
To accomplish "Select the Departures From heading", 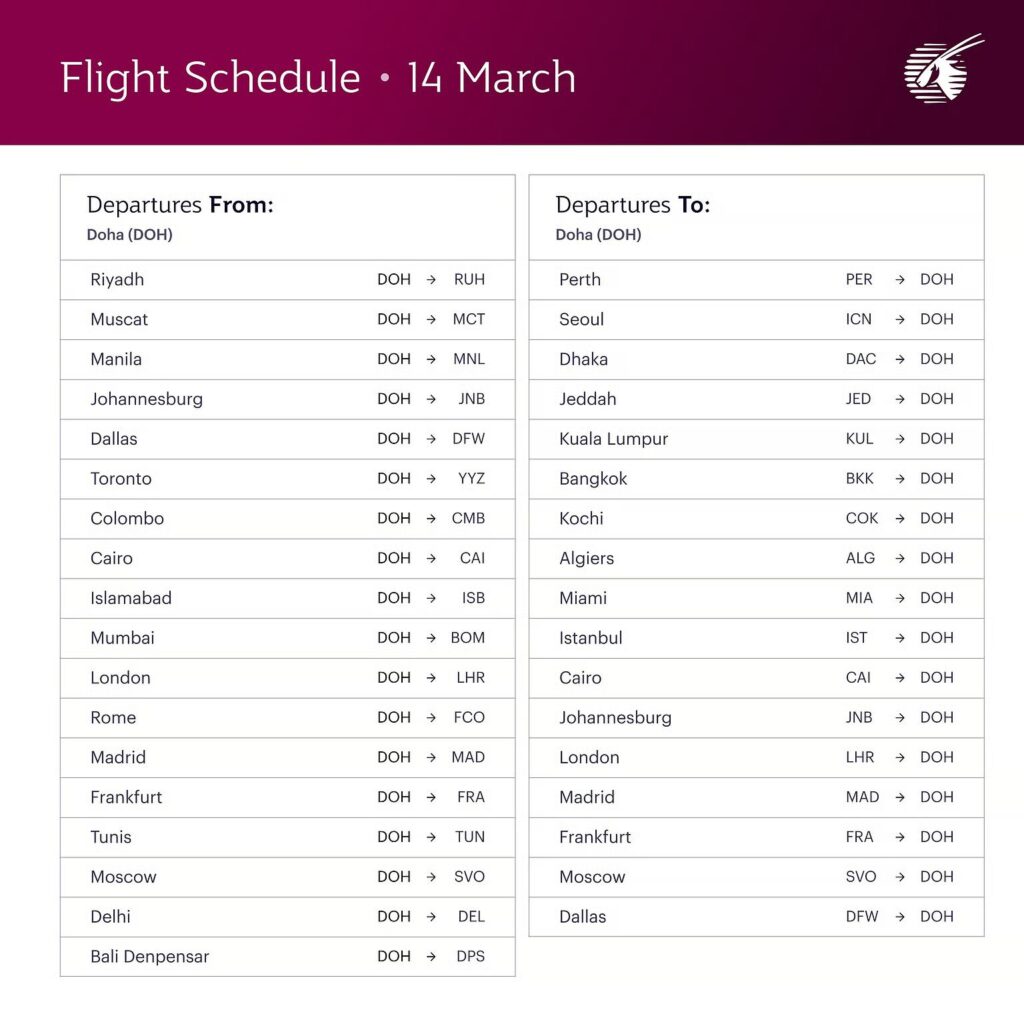I will coord(180,205).
